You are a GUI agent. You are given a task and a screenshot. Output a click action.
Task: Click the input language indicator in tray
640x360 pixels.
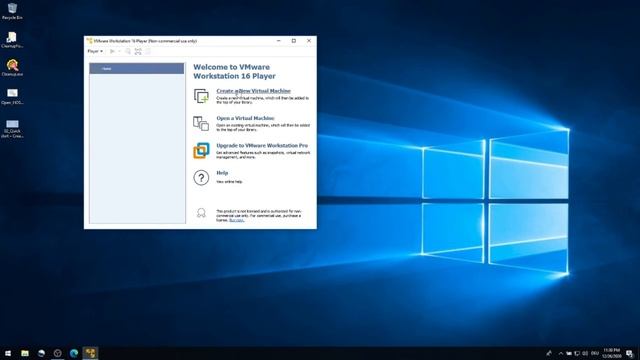click(x=595, y=353)
